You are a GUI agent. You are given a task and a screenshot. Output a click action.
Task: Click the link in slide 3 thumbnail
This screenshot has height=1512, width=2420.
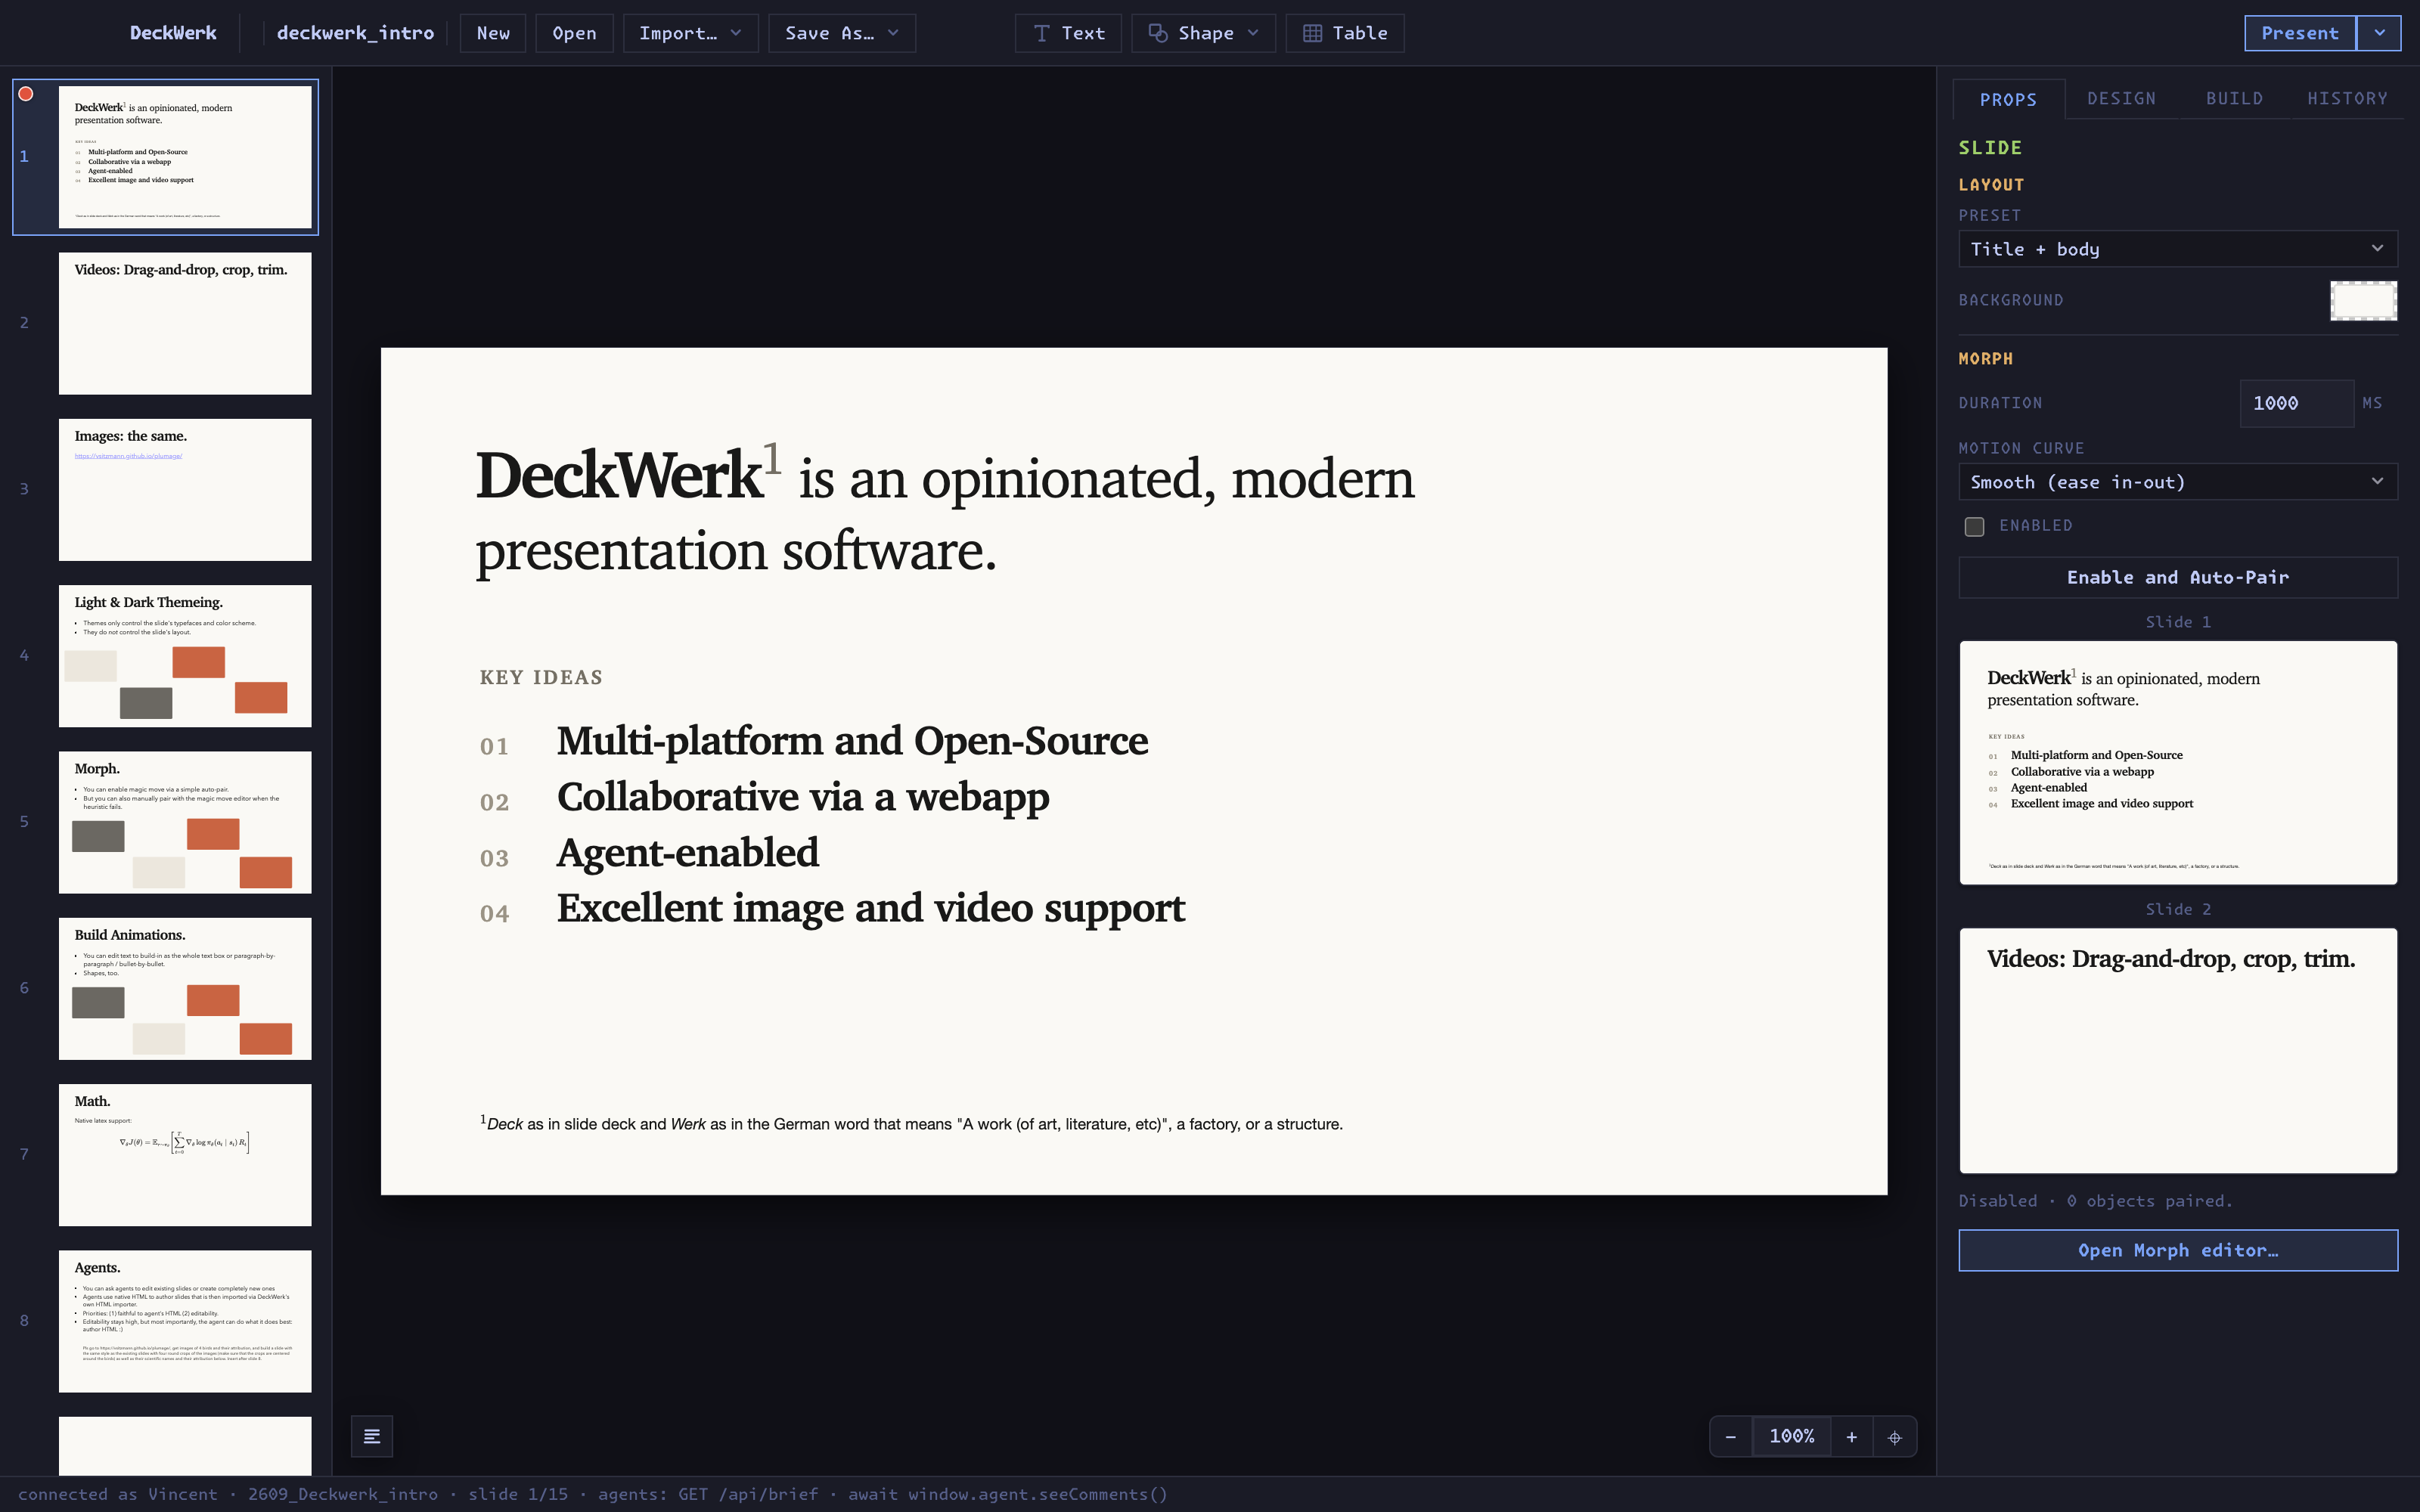(128, 456)
